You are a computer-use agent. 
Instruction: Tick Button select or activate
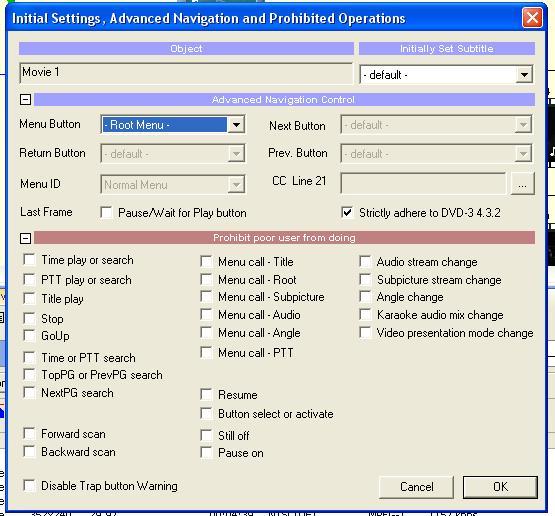coord(206,413)
